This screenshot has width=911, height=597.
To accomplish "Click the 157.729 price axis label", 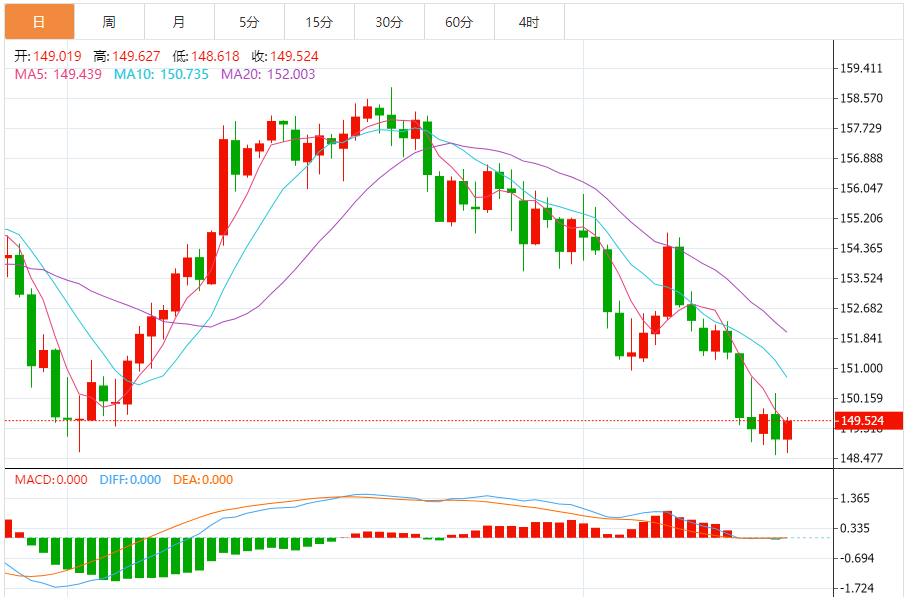I will (861, 128).
